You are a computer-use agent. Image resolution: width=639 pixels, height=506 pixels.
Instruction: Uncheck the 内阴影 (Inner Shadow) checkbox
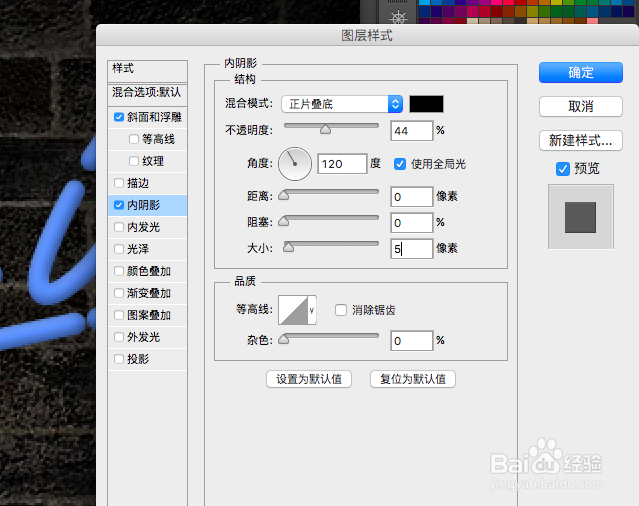point(119,205)
